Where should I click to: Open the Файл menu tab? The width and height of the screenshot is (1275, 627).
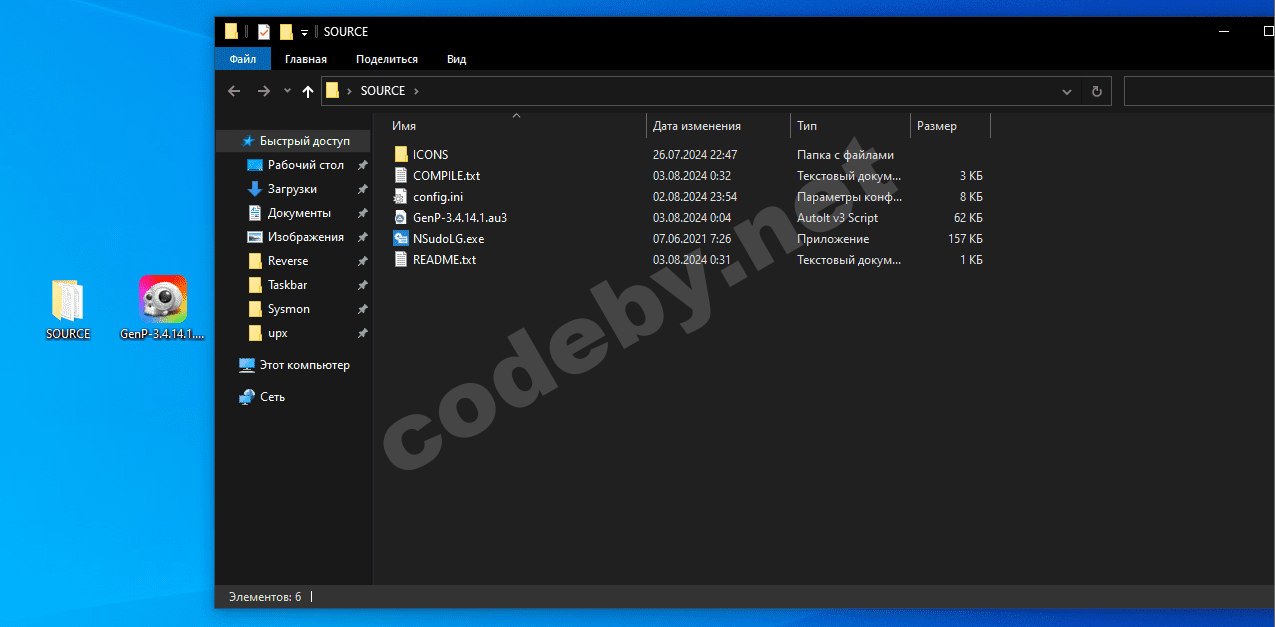[x=242, y=59]
